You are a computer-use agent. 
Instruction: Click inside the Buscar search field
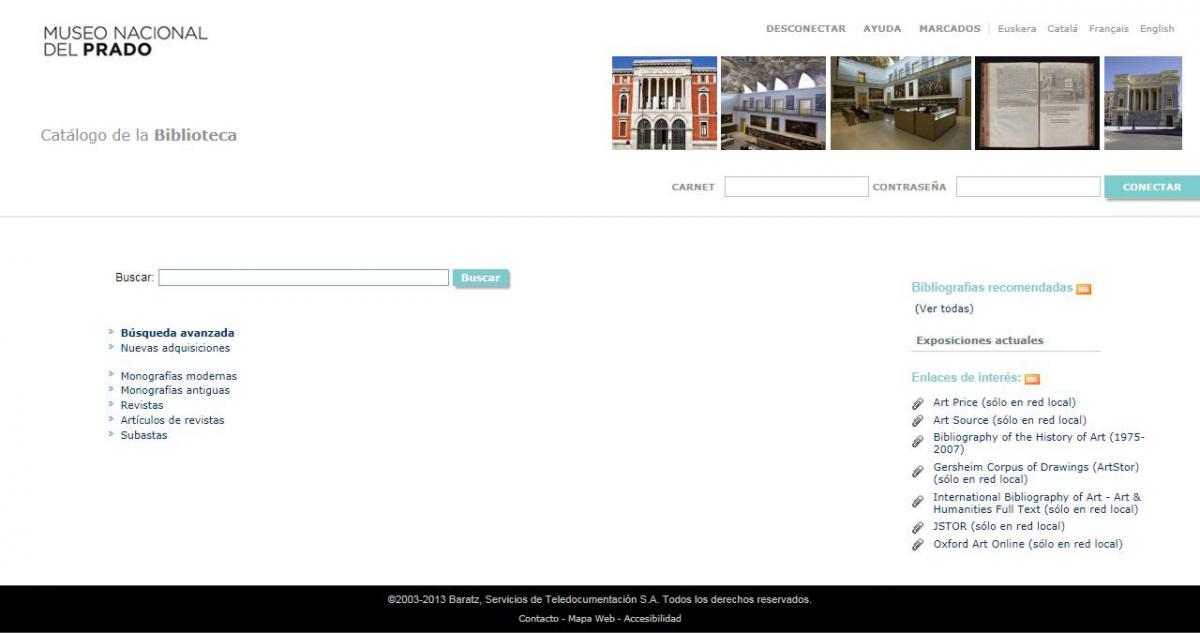tap(303, 277)
